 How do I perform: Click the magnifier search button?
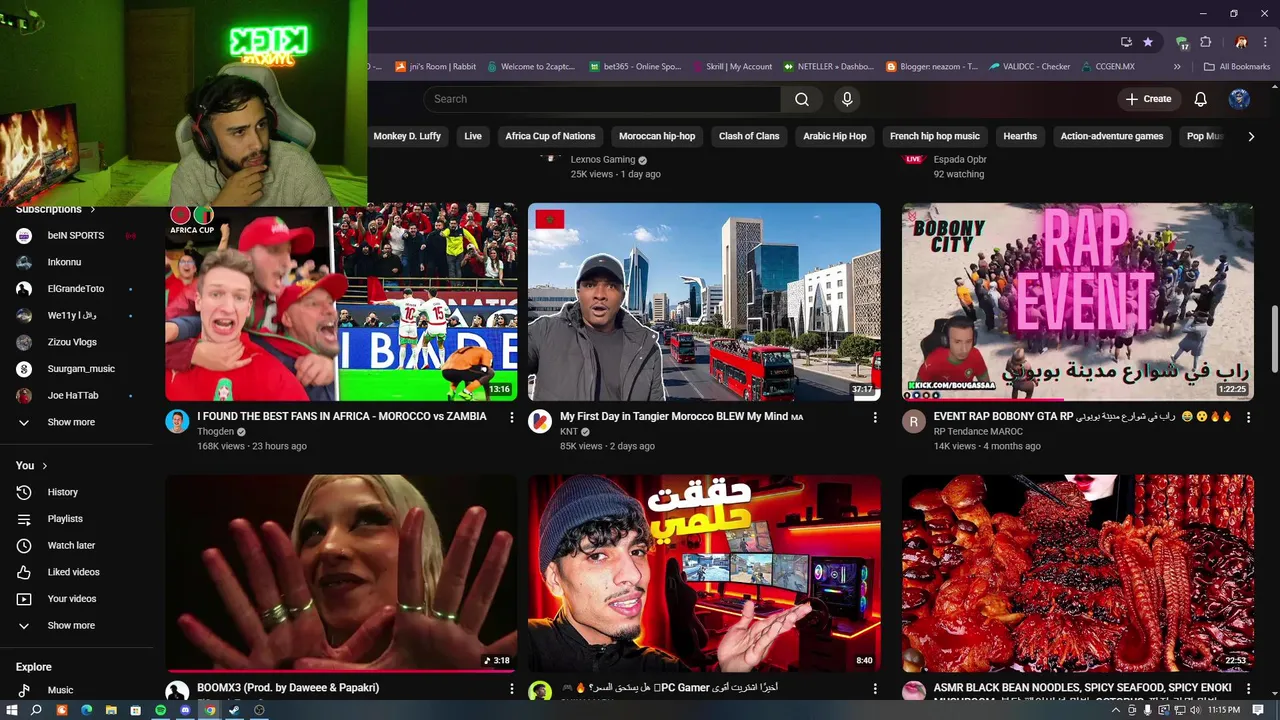[x=802, y=99]
